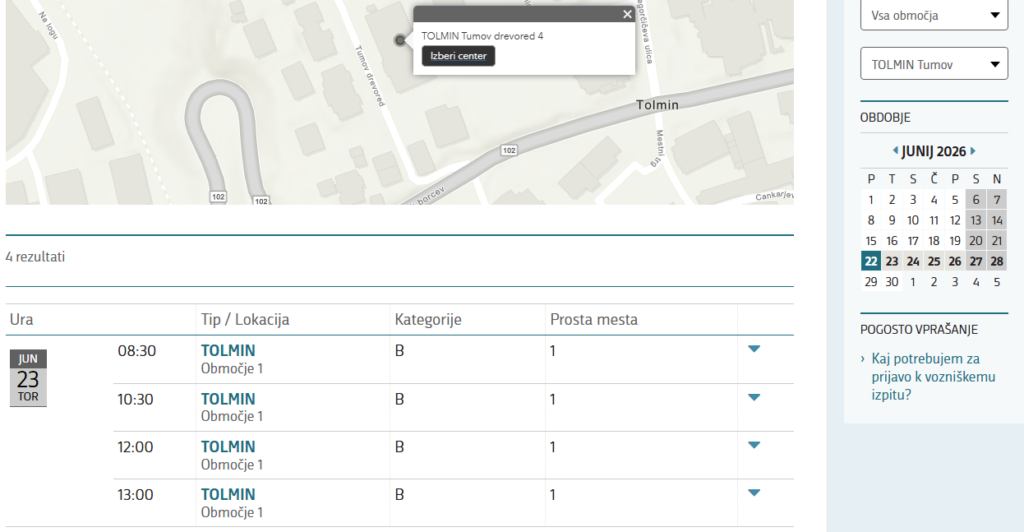Open the TOLMIN Tumov dropdown
This screenshot has height=532, width=1024.
934,65
